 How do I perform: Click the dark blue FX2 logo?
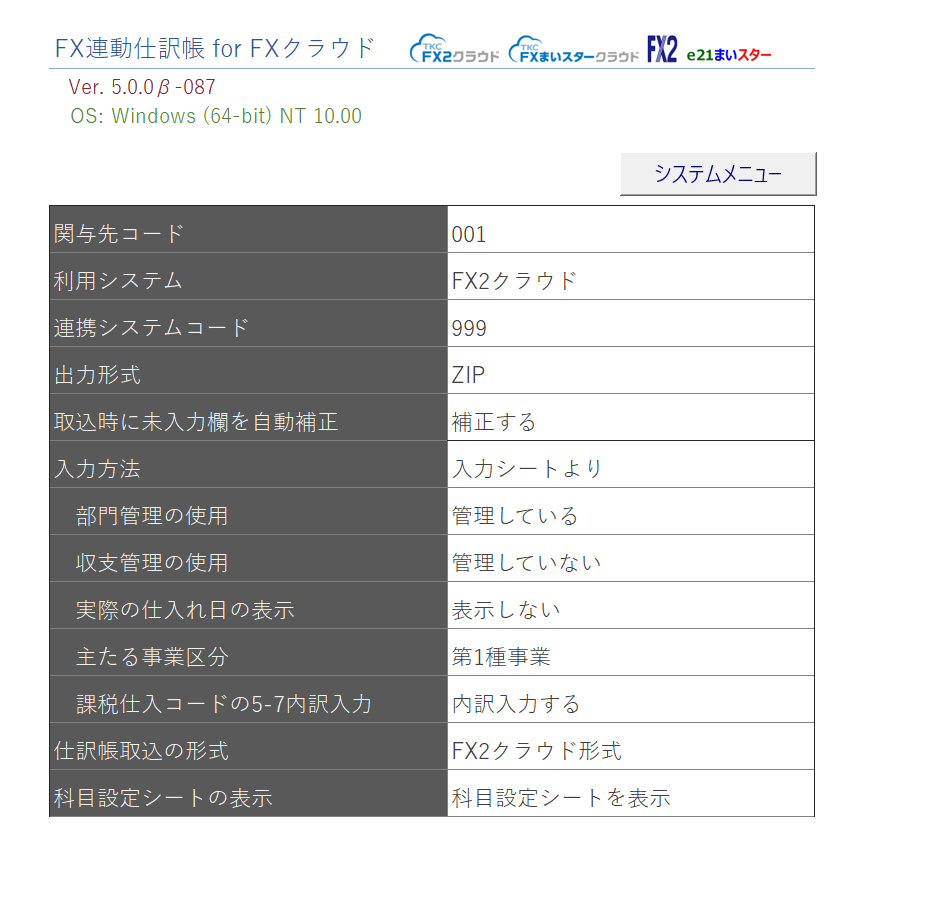click(662, 49)
